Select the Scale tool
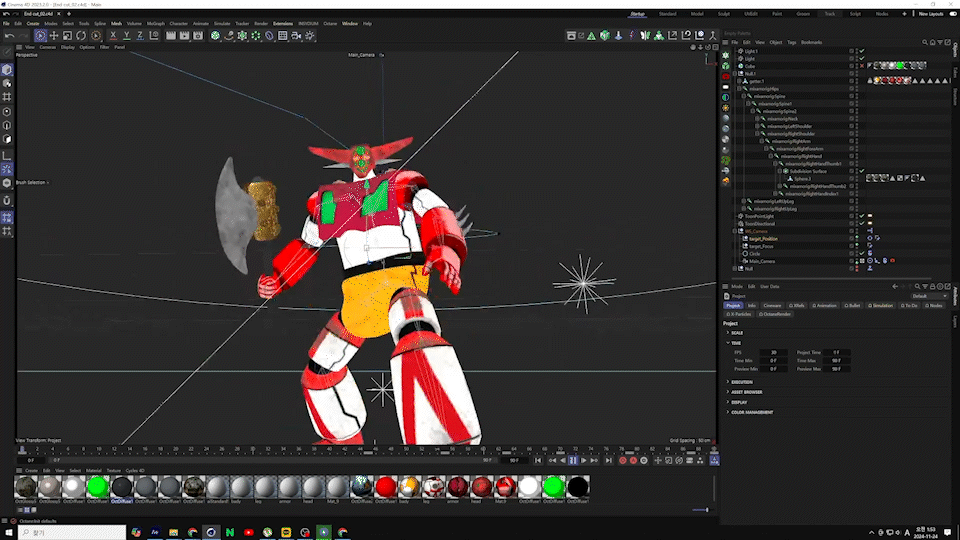The height and width of the screenshot is (540, 960). (67, 36)
